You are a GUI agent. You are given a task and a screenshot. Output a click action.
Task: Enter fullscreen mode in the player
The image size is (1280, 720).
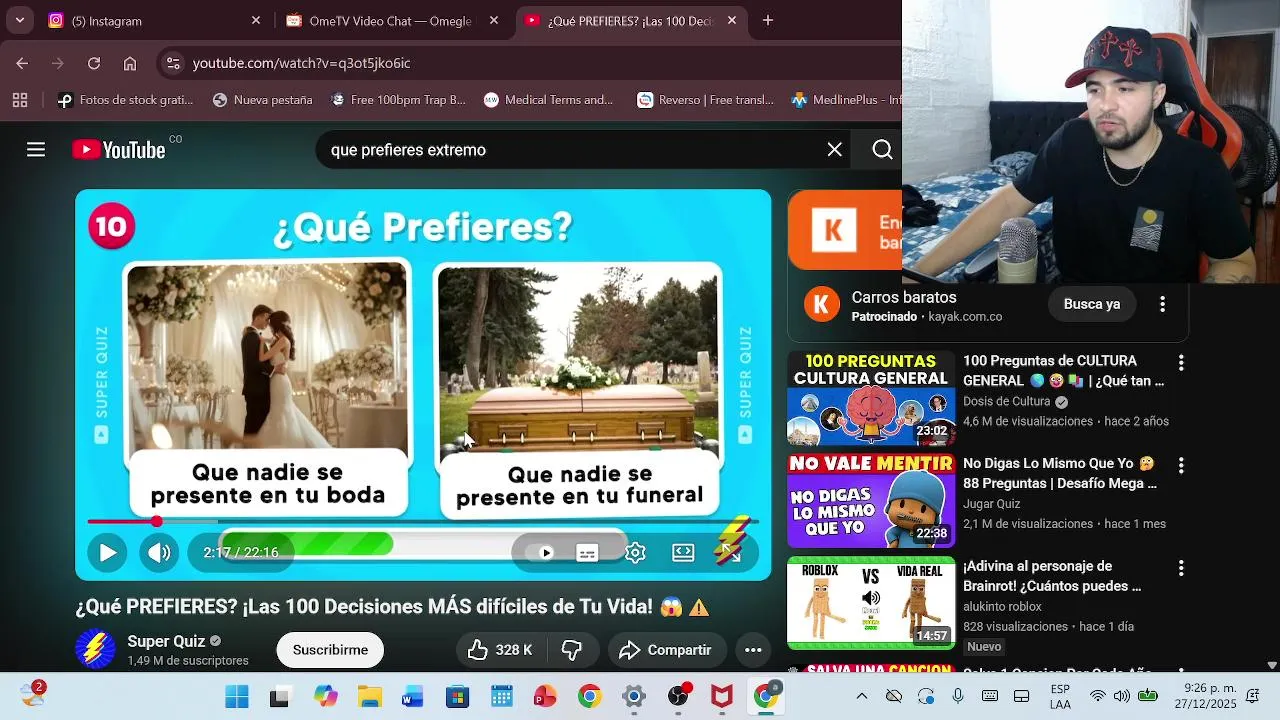click(732, 552)
